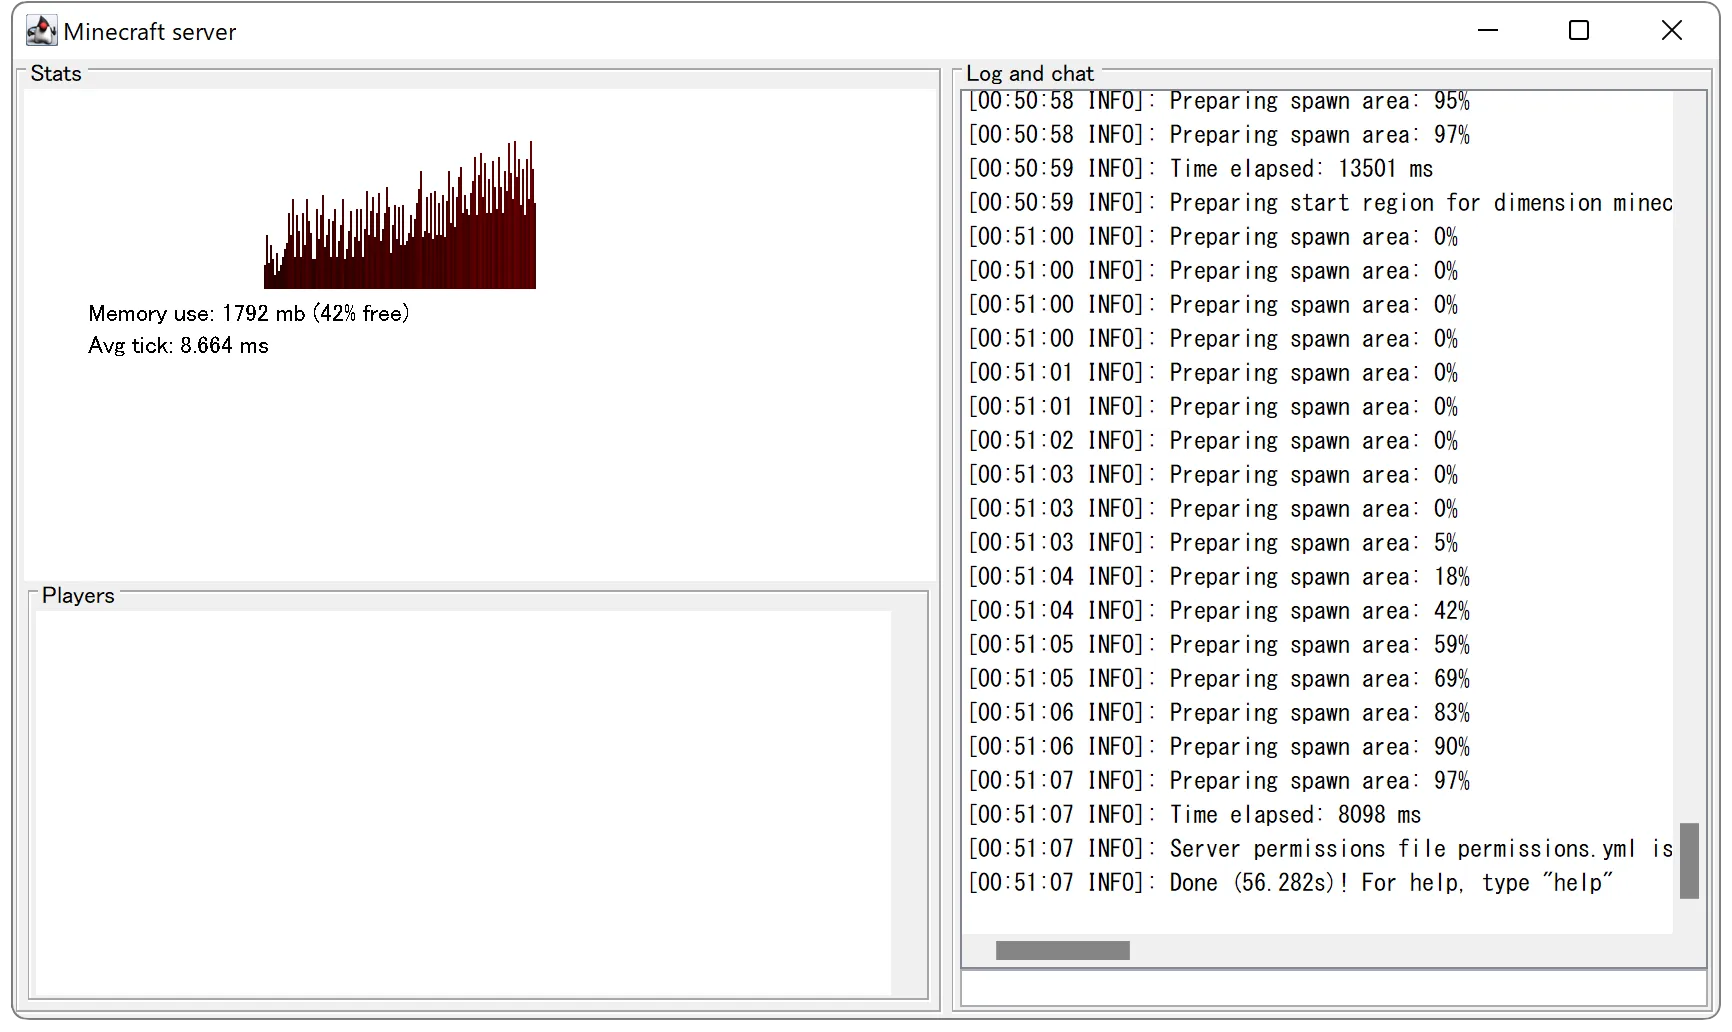
Task: Close the Minecraft server window
Action: 1671,30
